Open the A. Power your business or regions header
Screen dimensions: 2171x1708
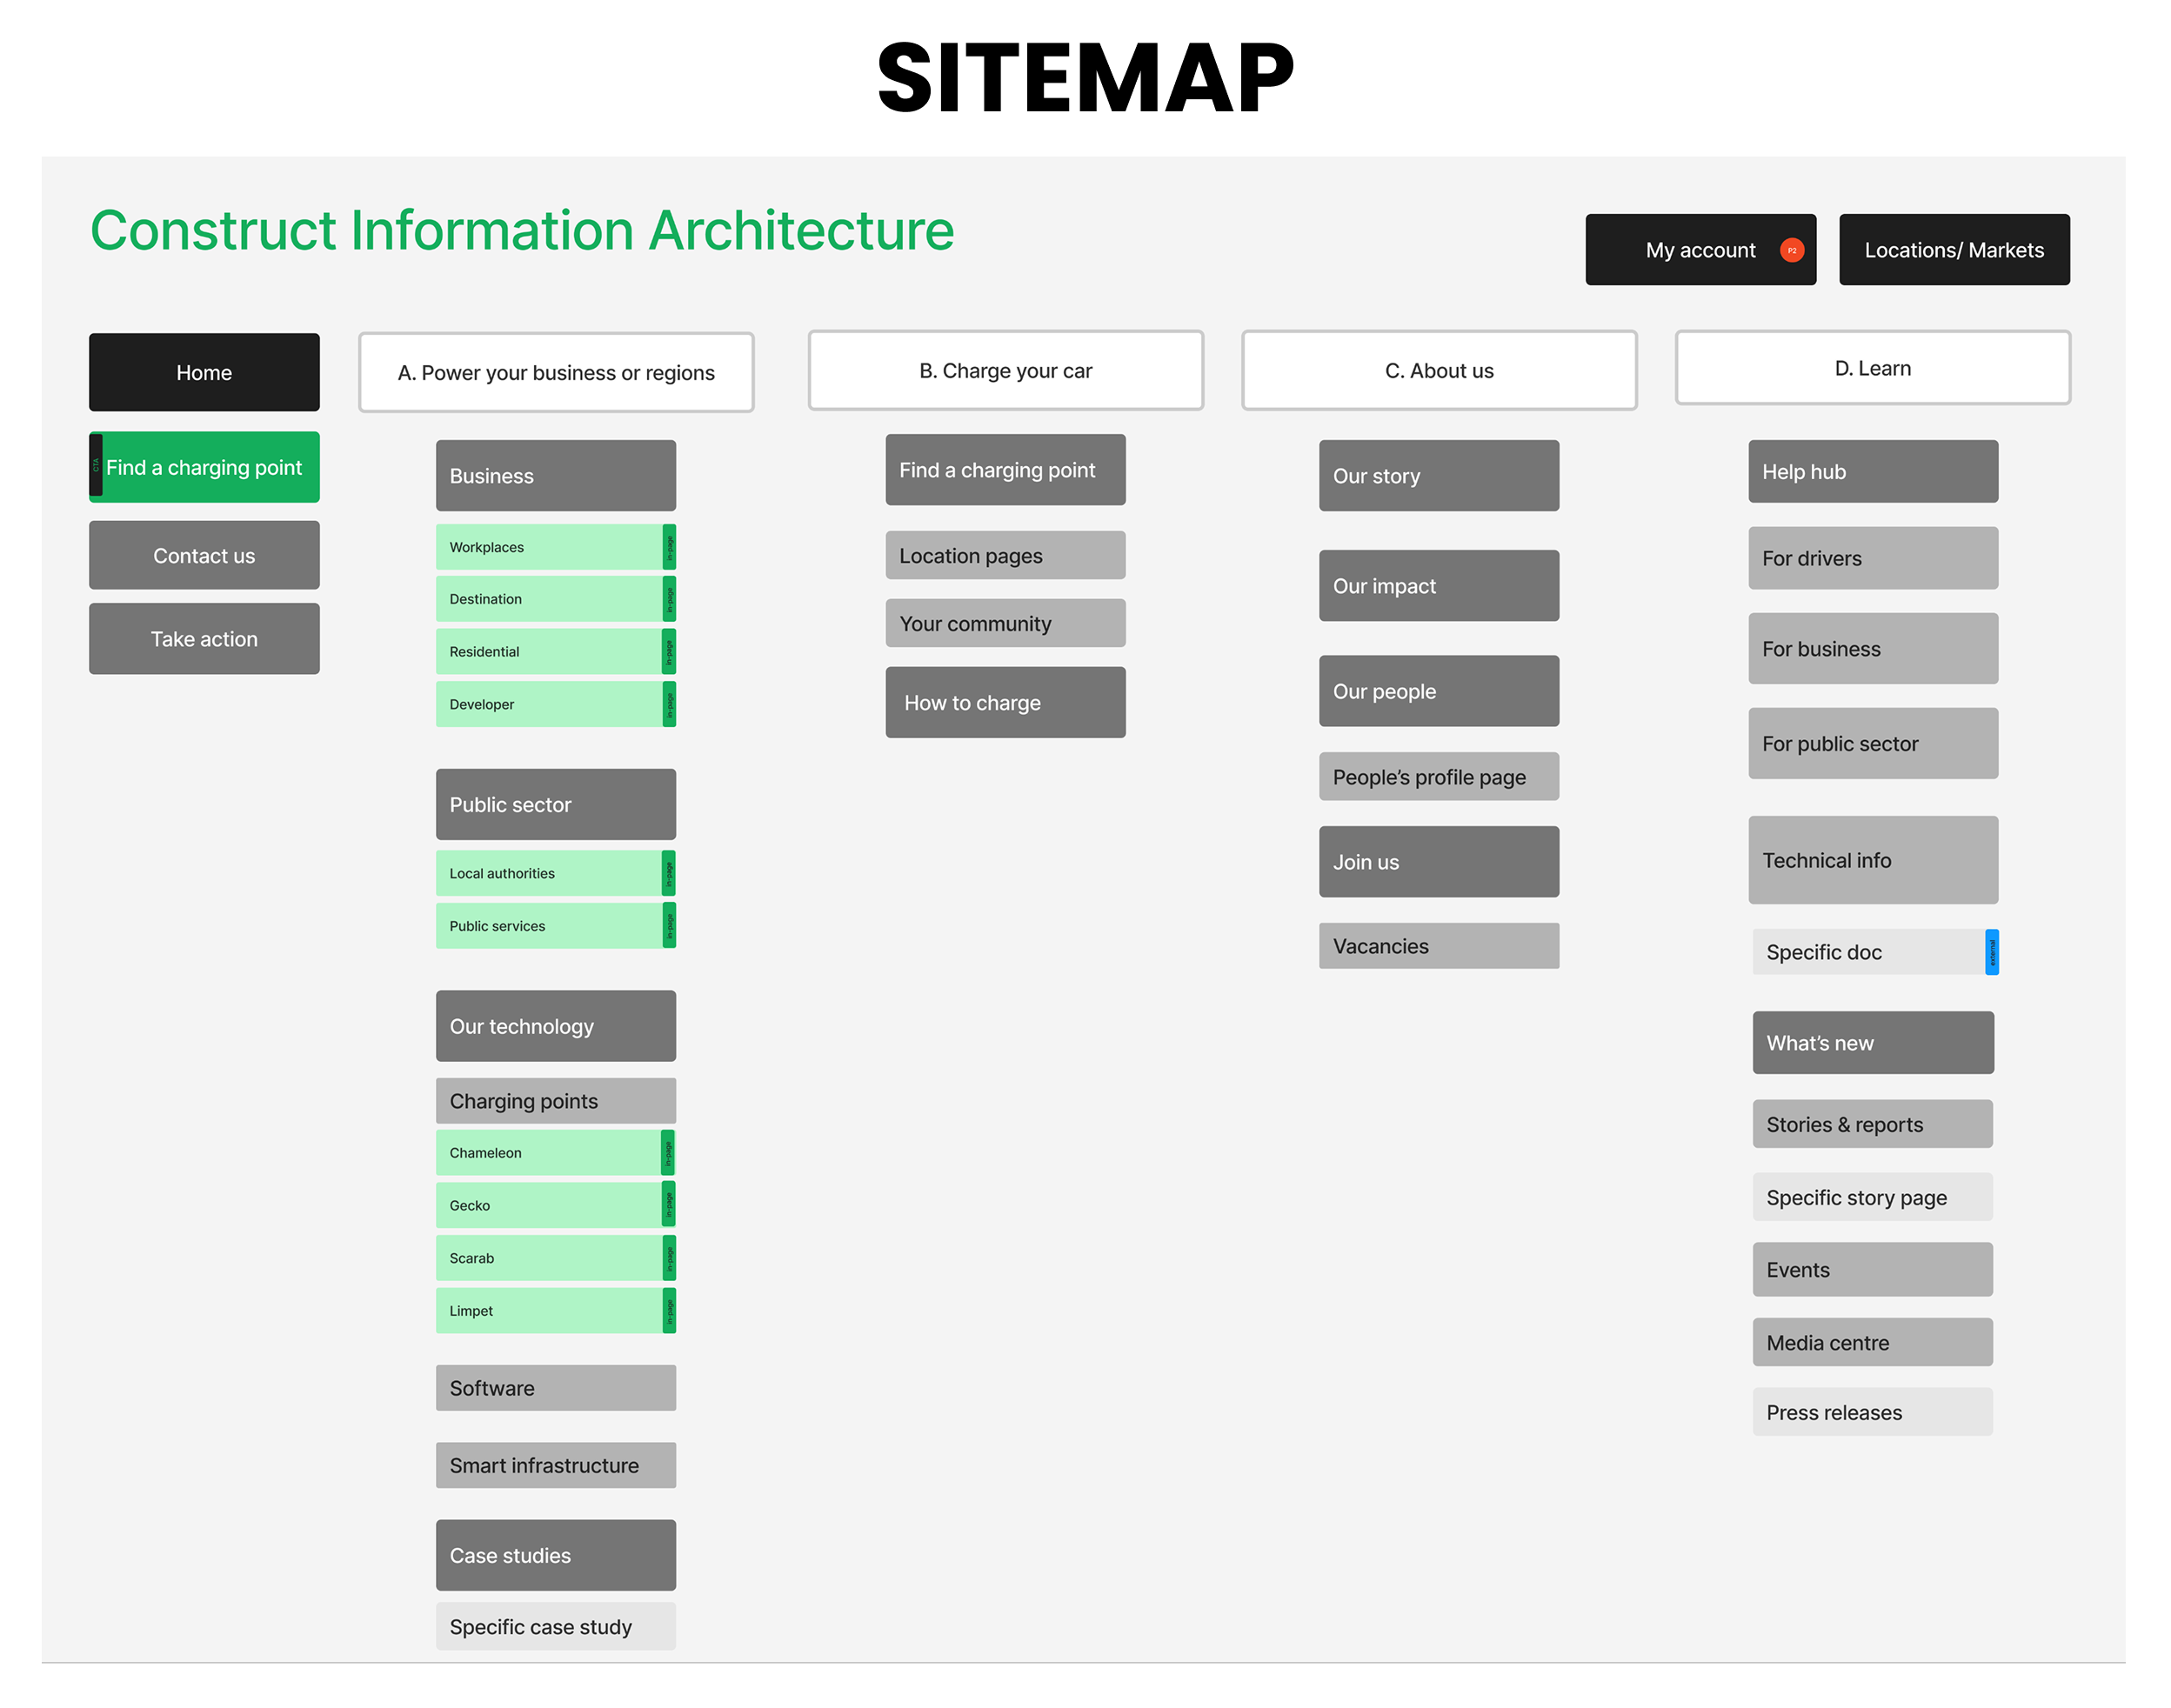coord(556,372)
